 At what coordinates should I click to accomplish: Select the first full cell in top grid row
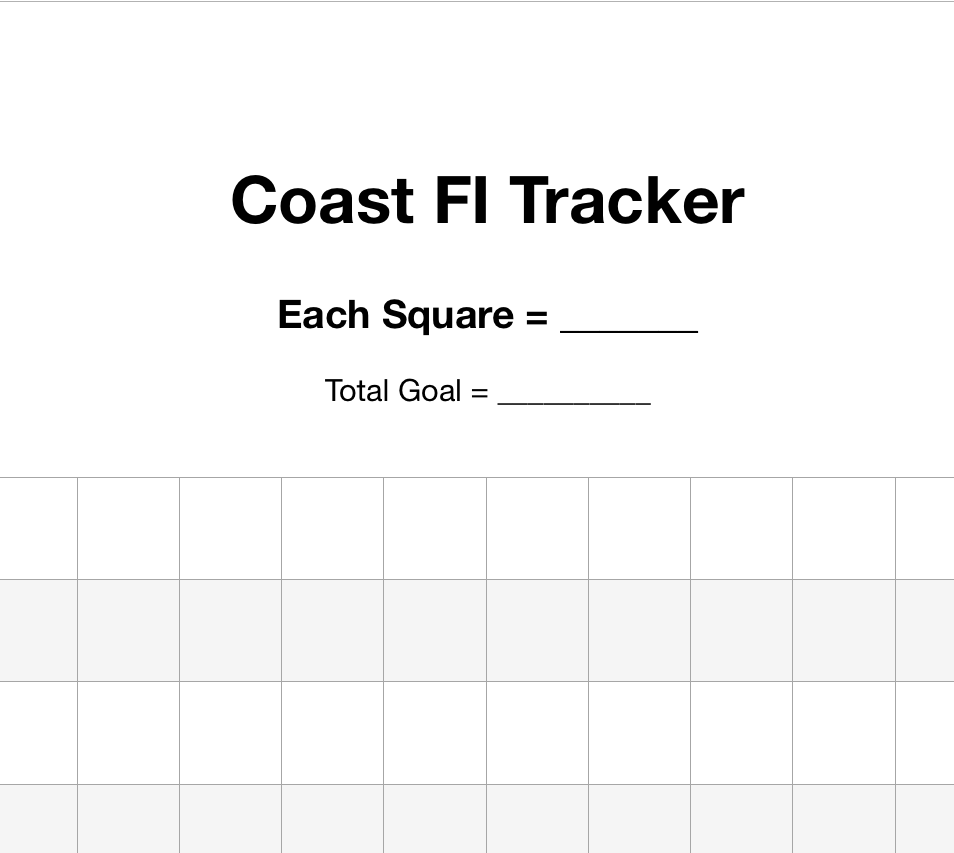(128, 528)
